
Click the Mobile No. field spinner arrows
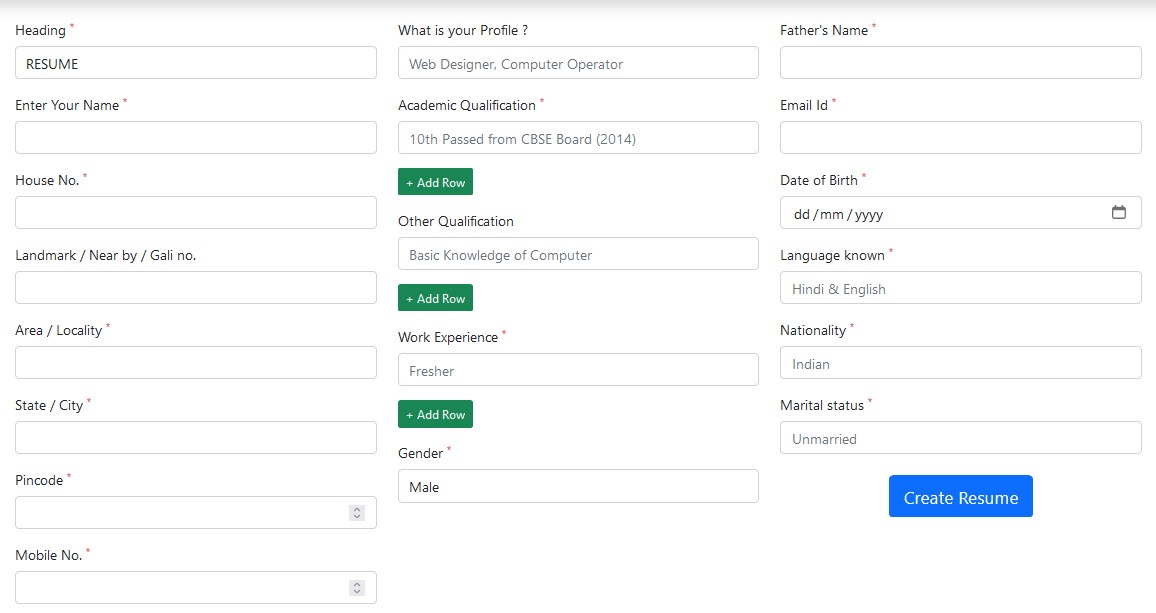click(x=357, y=588)
